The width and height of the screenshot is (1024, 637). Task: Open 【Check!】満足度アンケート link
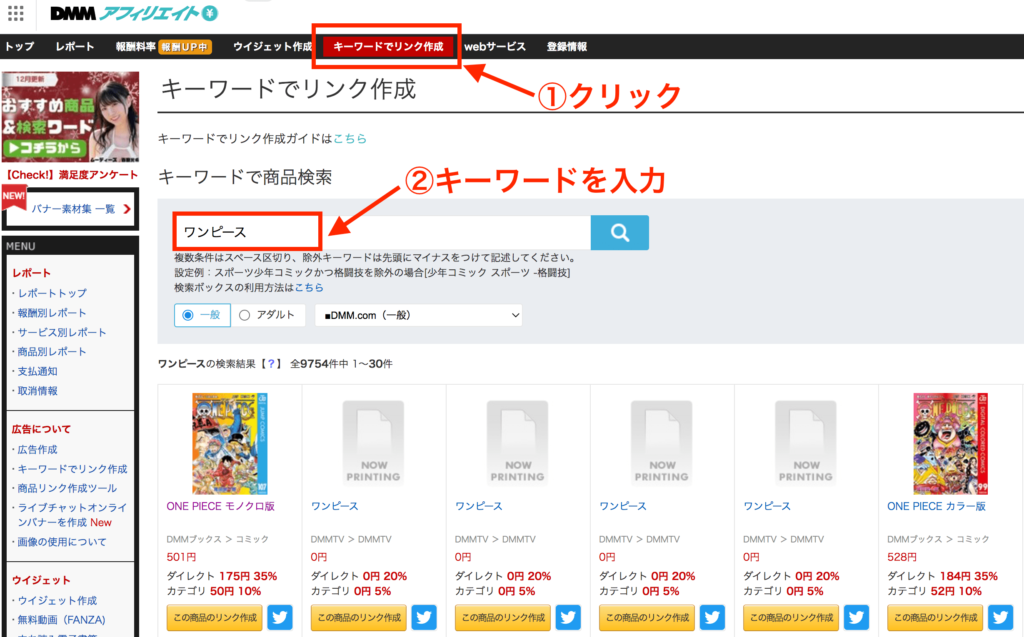71,174
